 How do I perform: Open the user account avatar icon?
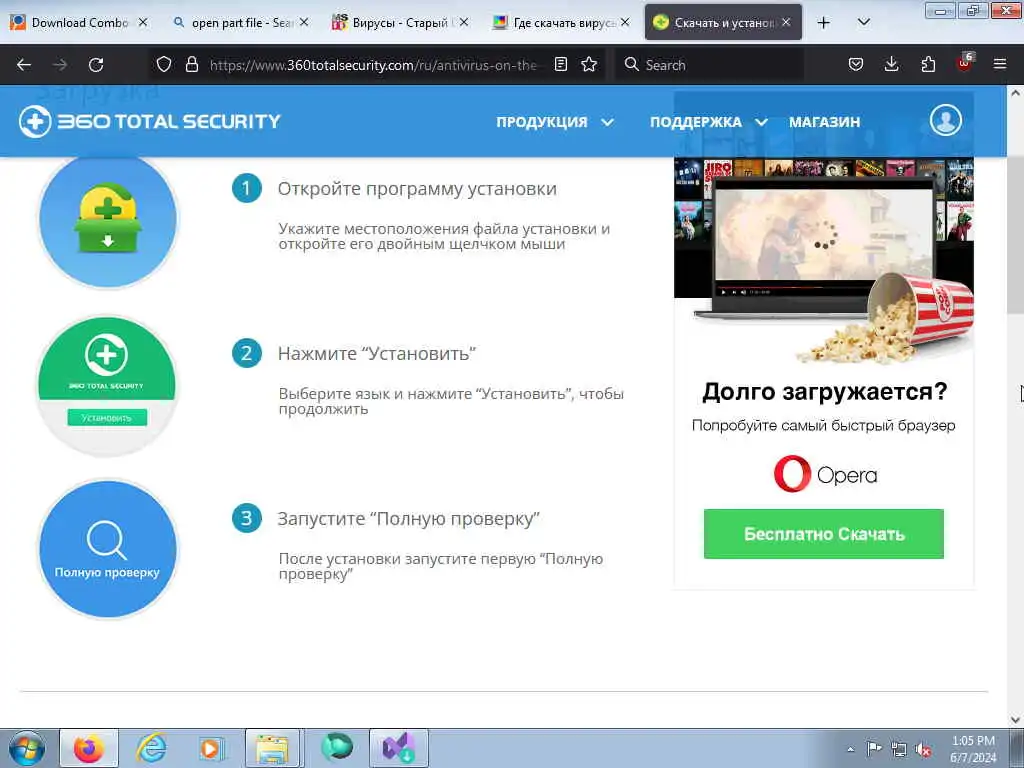946,121
